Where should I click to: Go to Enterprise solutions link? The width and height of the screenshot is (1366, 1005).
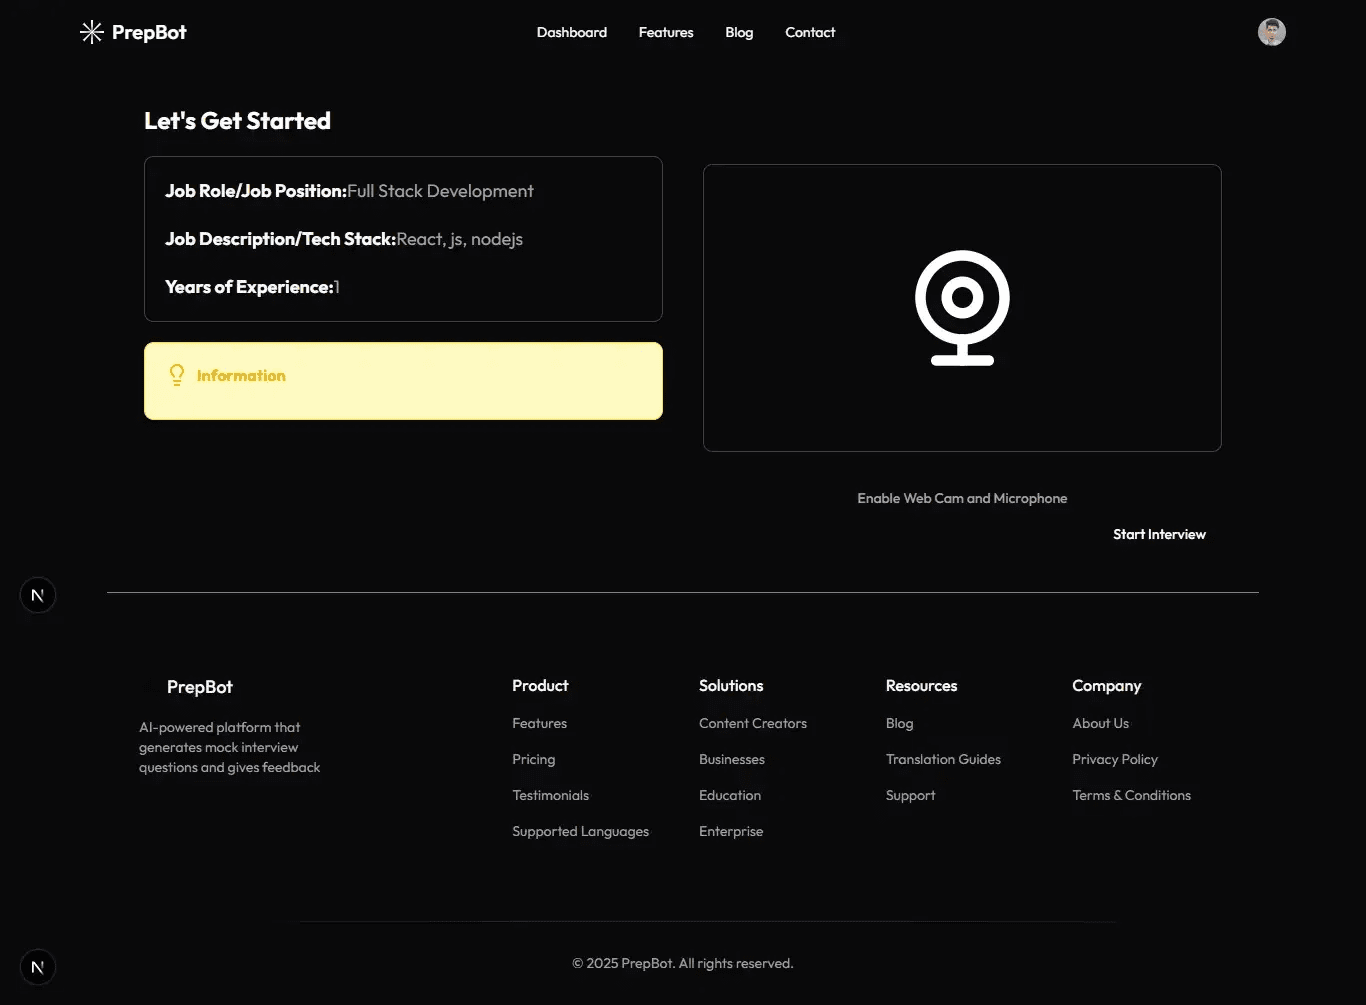click(x=730, y=832)
